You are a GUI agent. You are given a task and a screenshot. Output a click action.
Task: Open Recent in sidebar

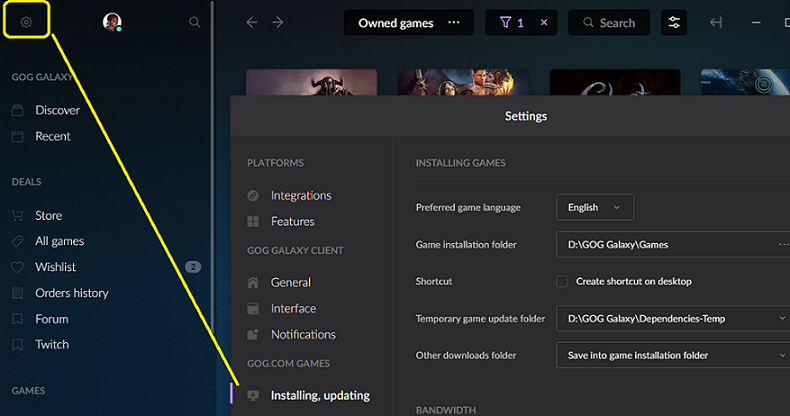click(x=53, y=136)
